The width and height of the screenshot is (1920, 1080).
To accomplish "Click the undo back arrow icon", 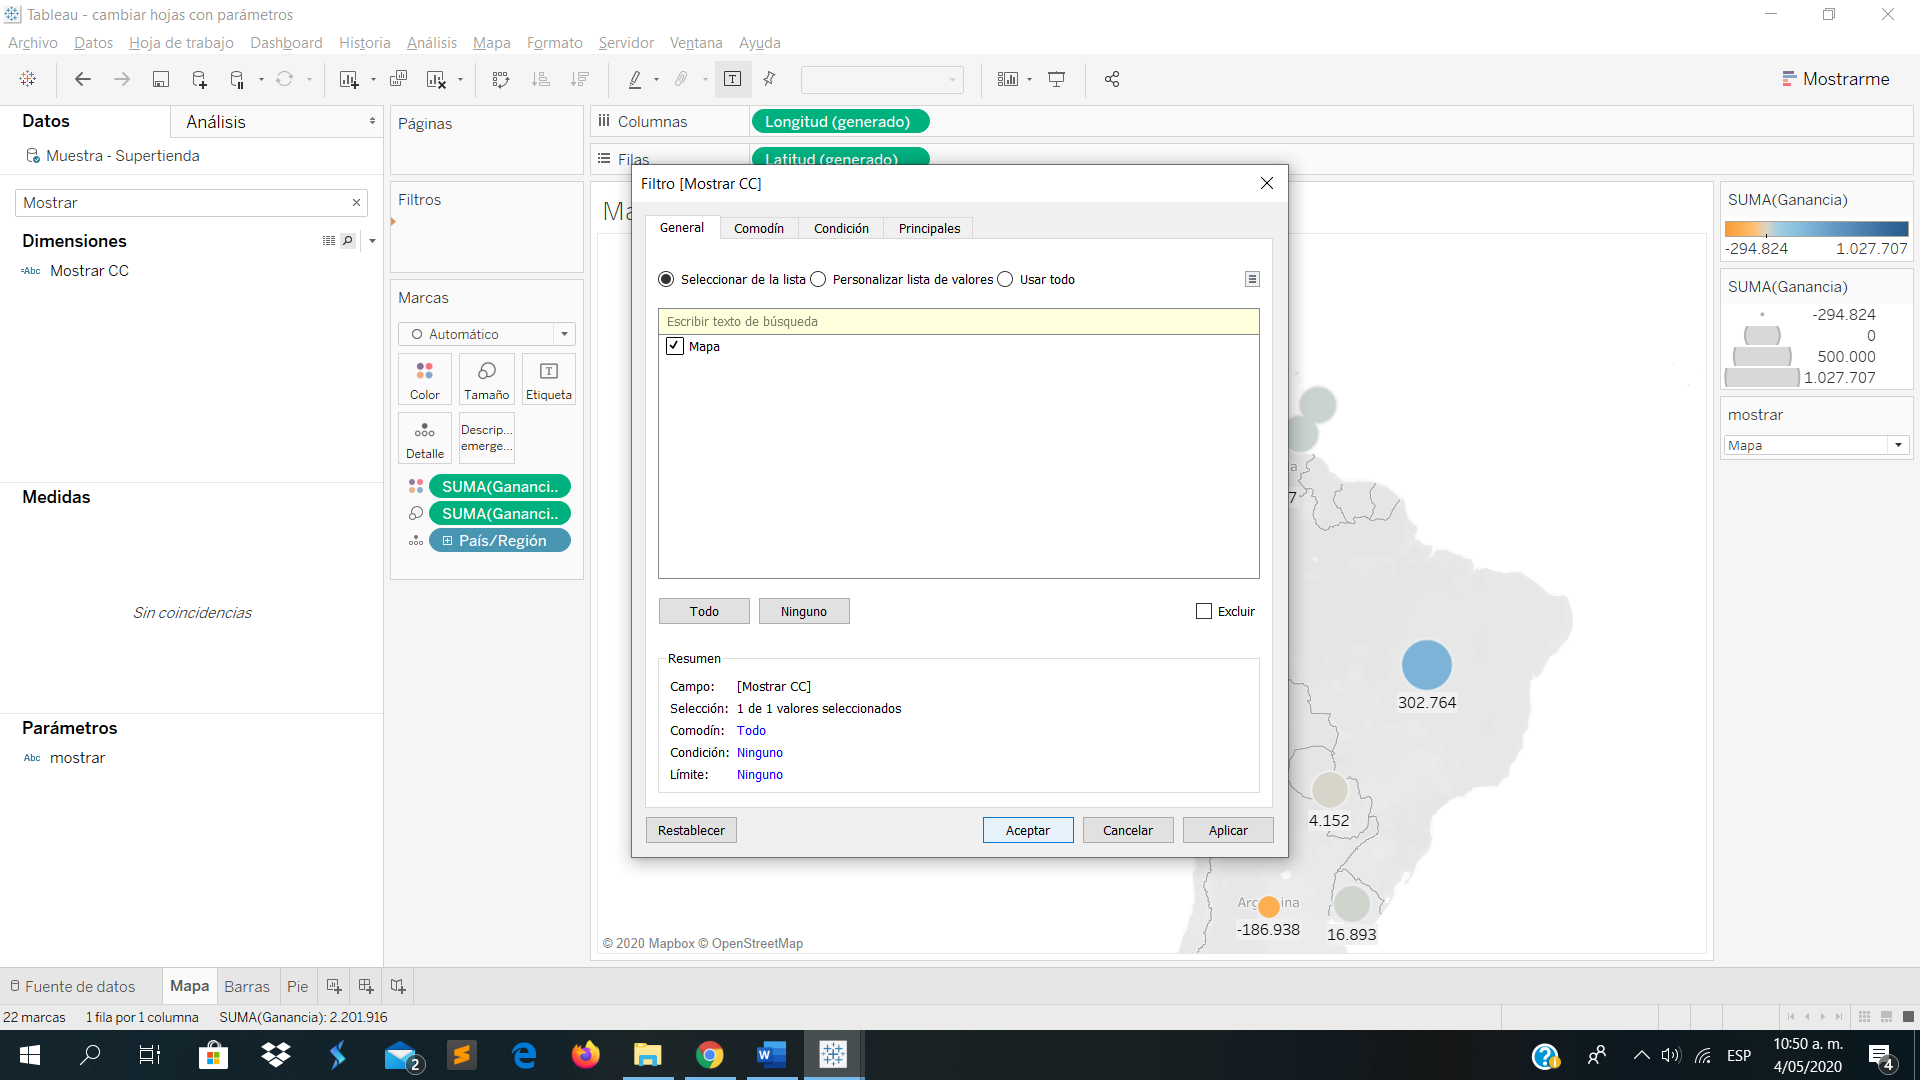I will coord(83,79).
